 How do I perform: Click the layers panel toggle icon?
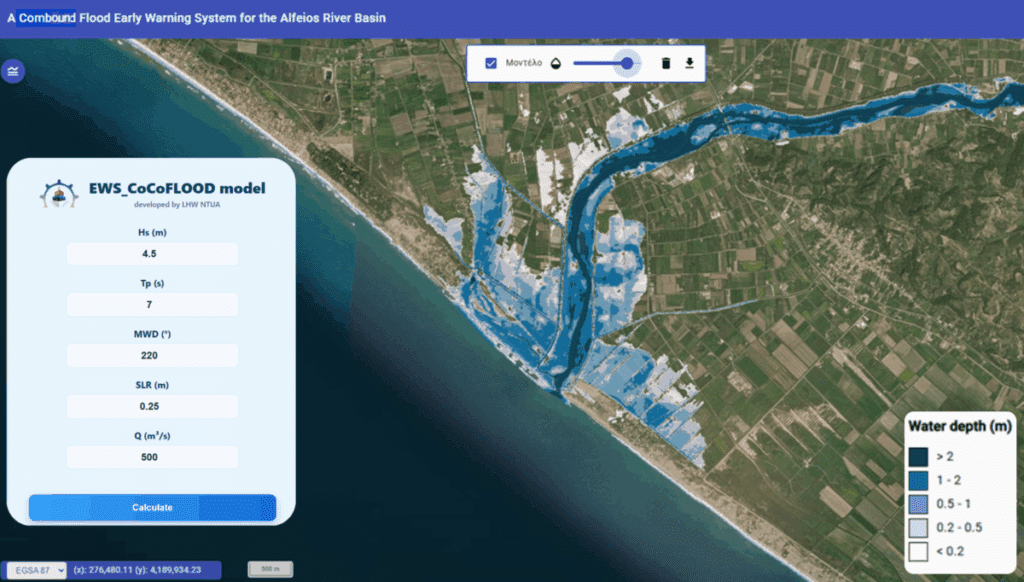(x=13, y=71)
